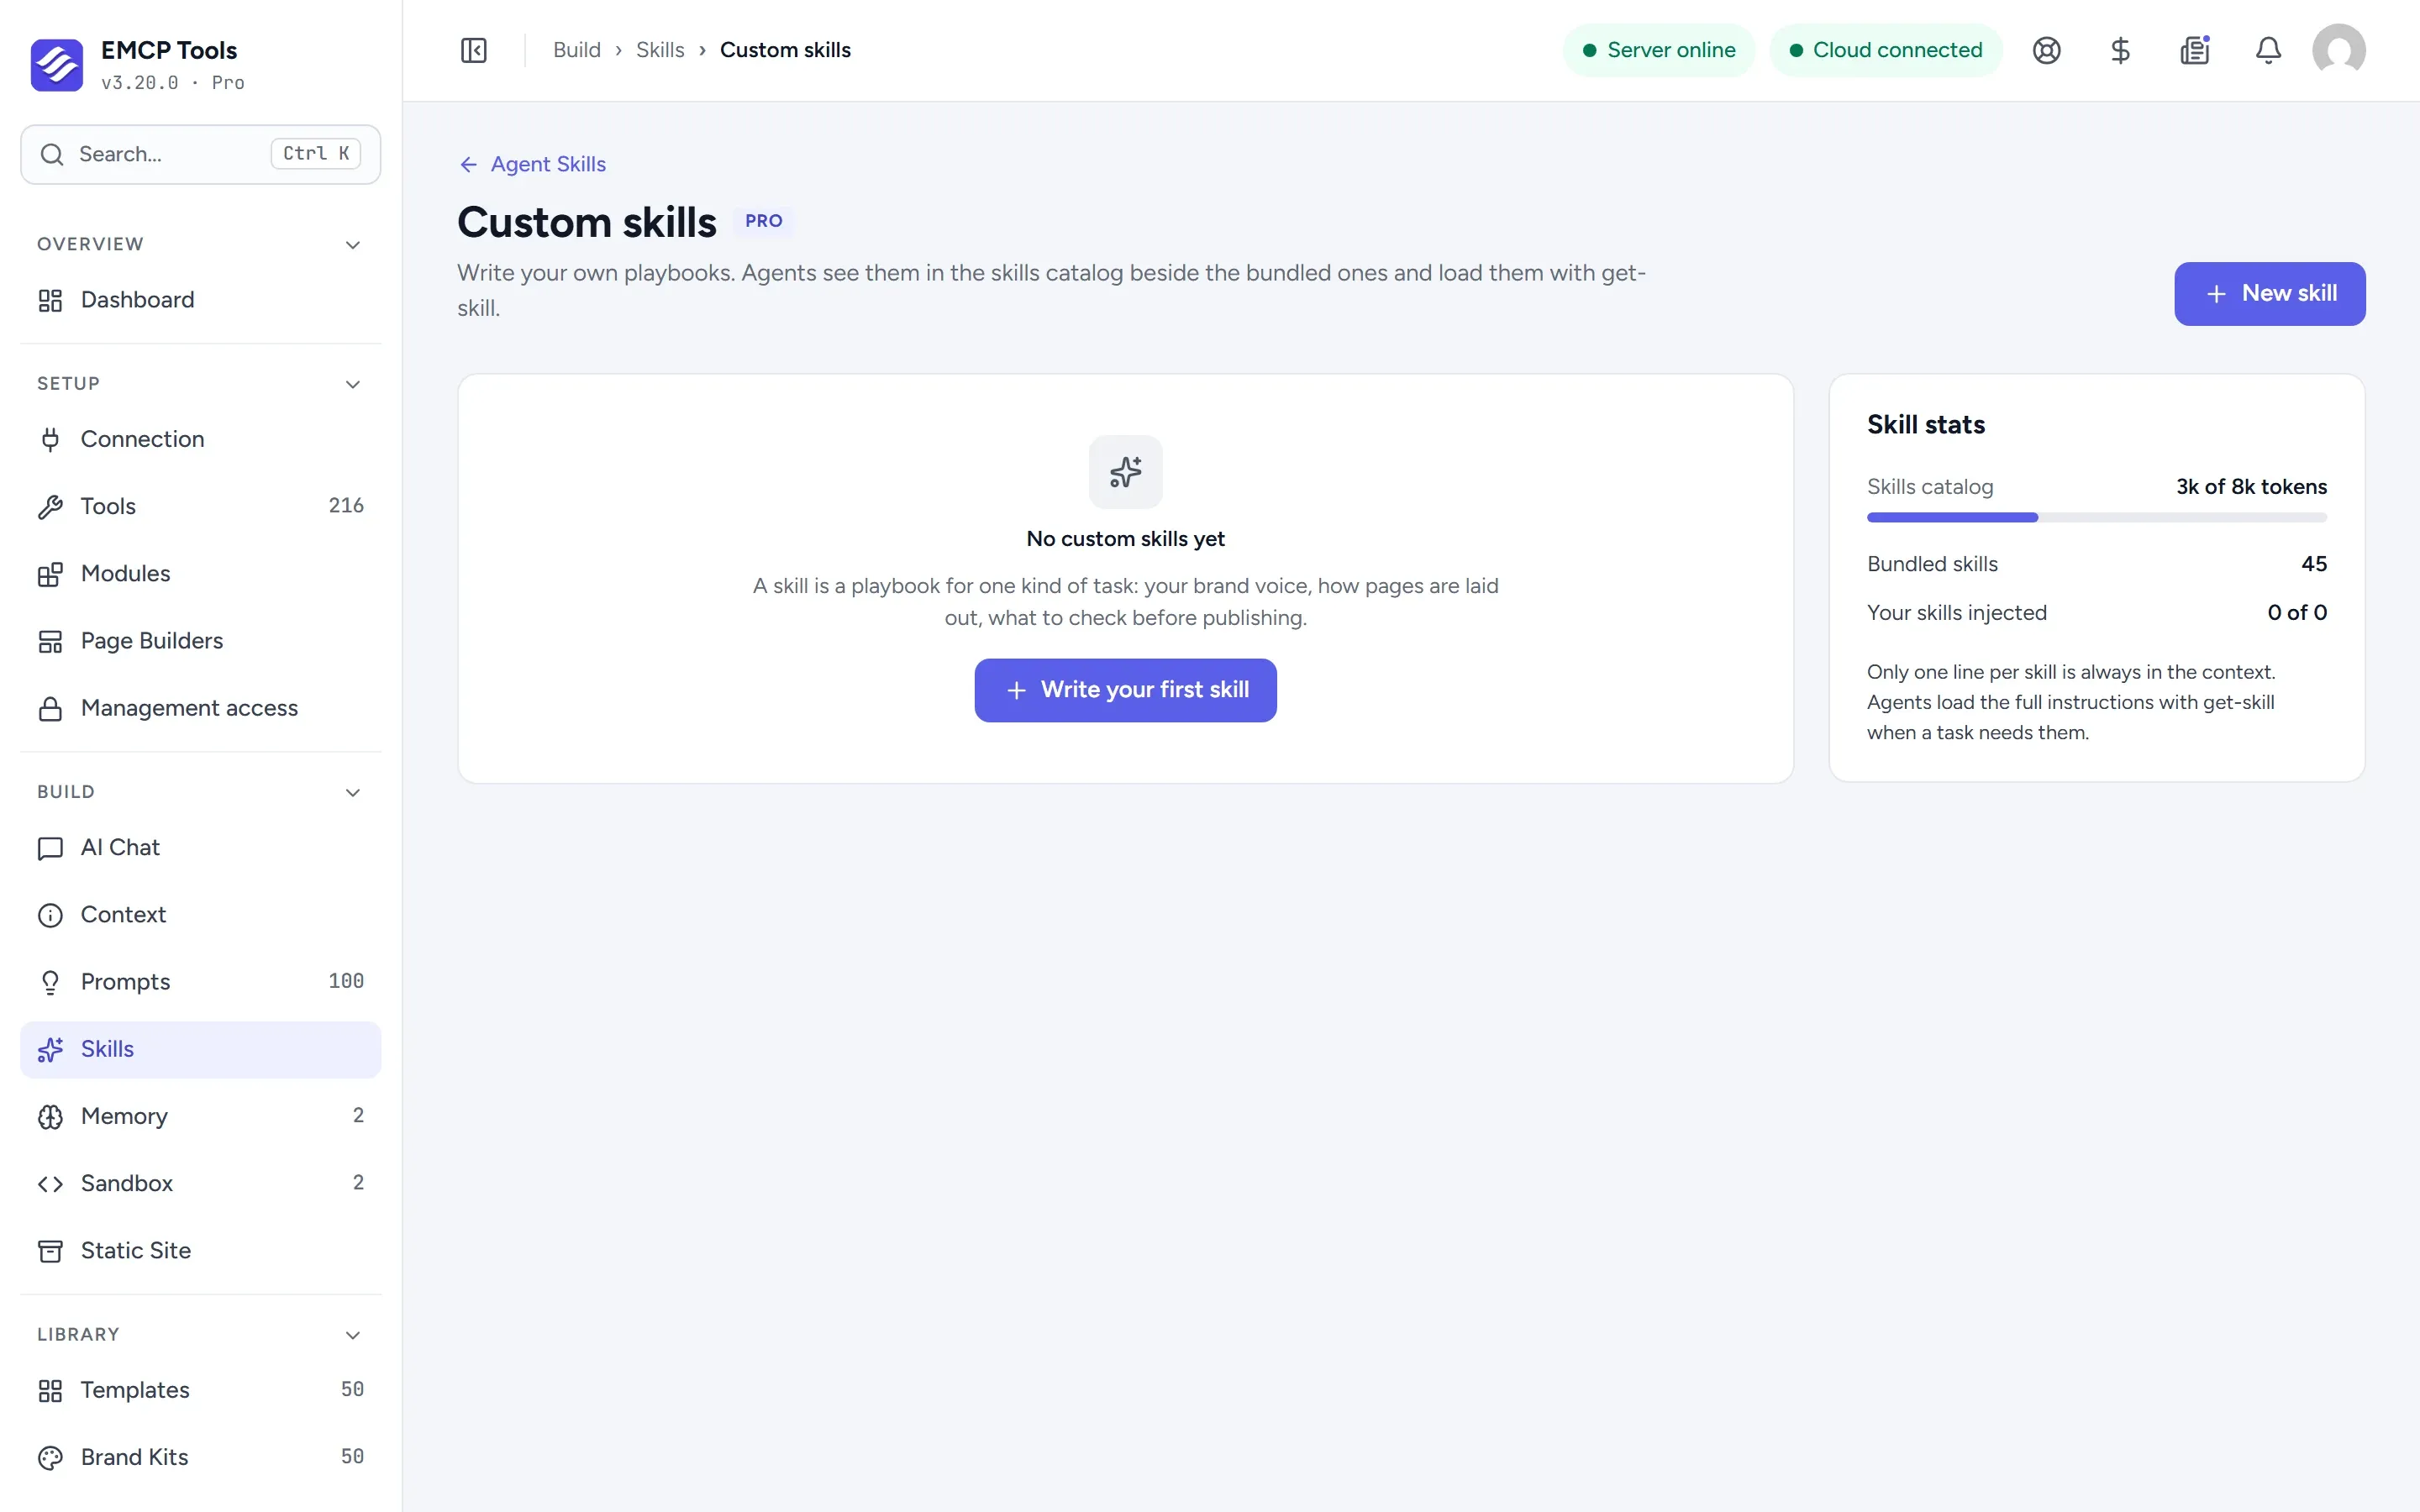Screen dimensions: 2420x1512
Task: Click the Ctrl K shortcut badge
Action: coord(315,154)
